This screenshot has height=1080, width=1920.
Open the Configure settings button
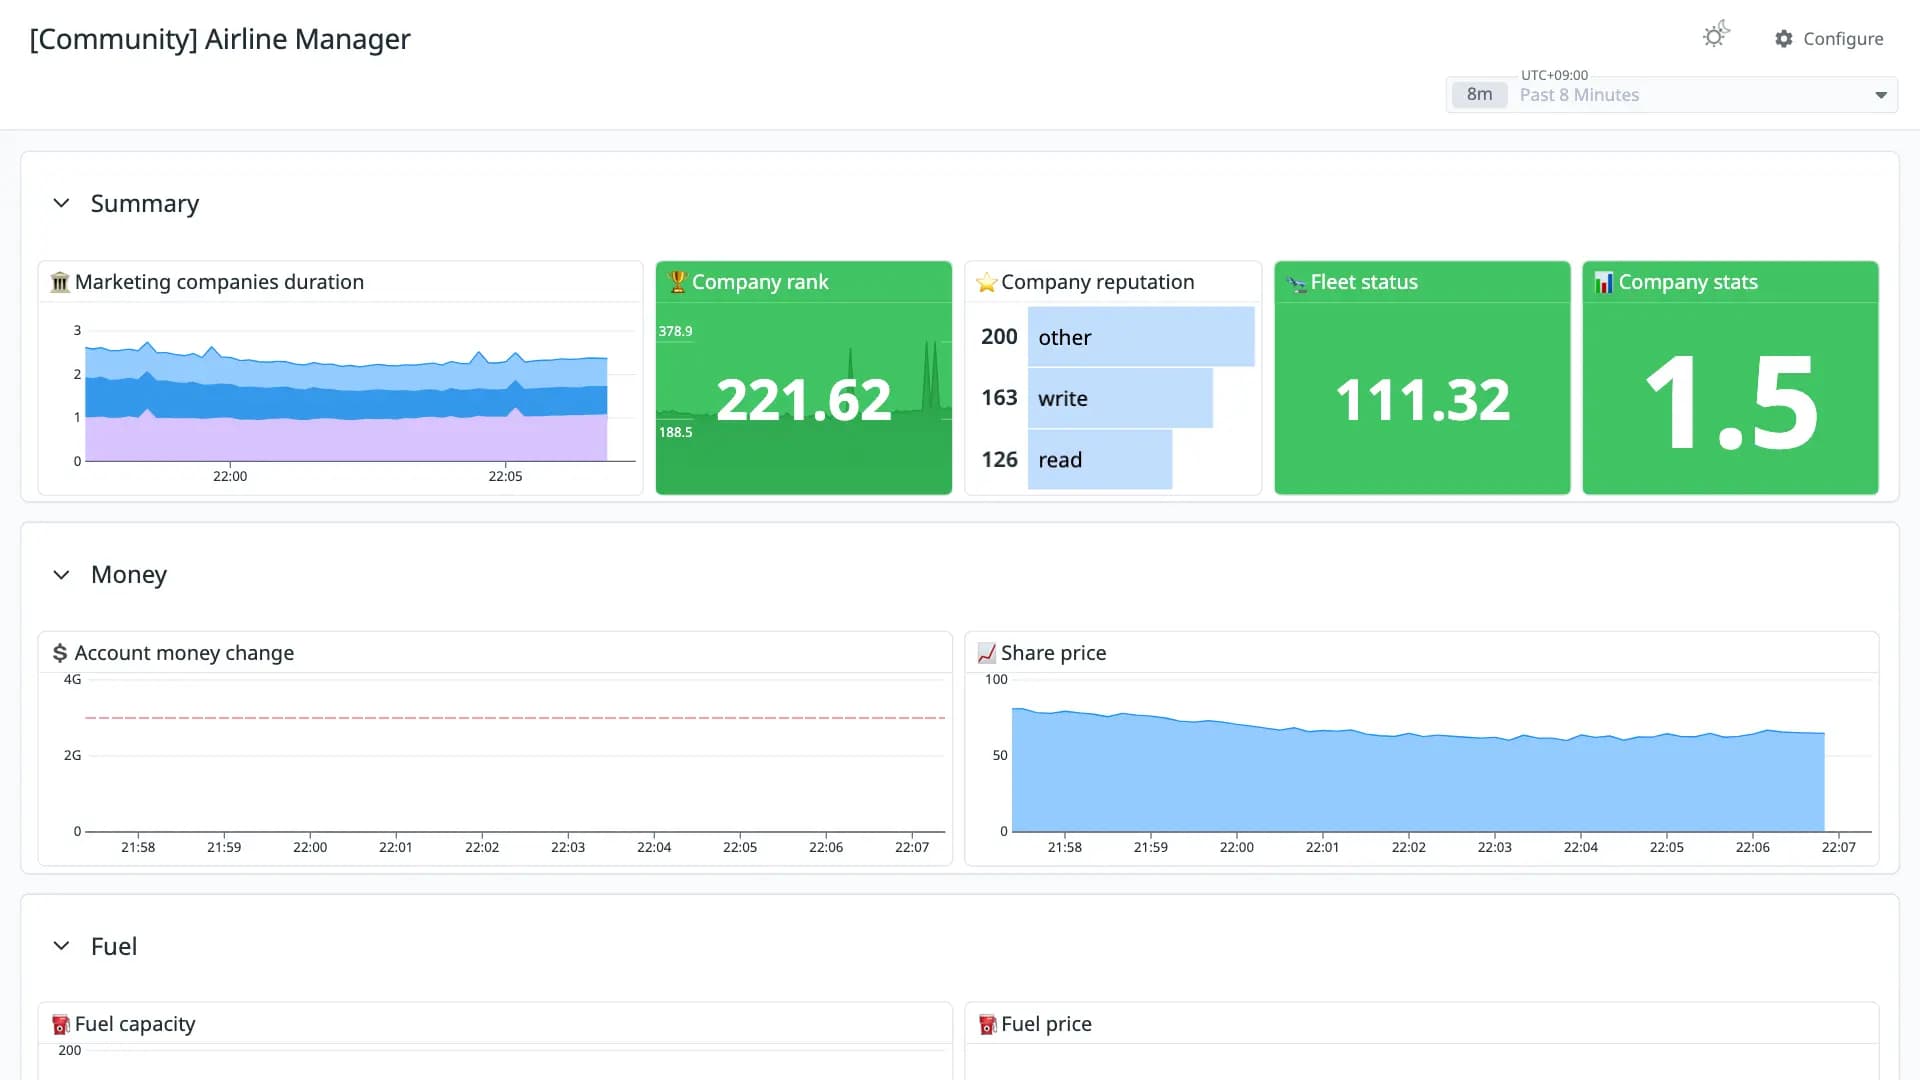click(1829, 39)
